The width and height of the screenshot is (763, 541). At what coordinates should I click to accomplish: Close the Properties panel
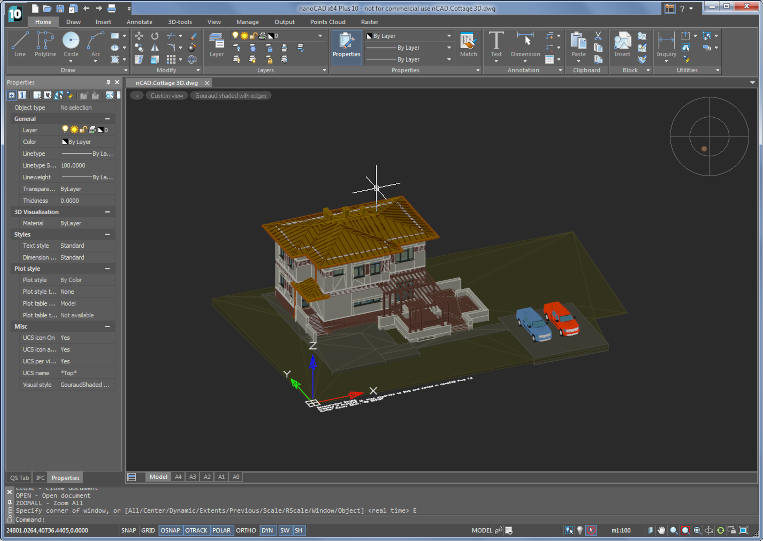(x=117, y=82)
